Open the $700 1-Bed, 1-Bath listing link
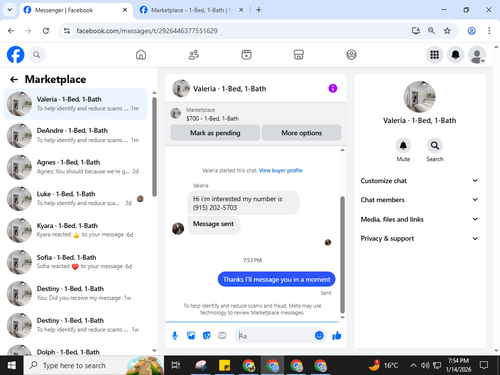Image resolution: width=500 pixels, height=375 pixels. pos(212,118)
